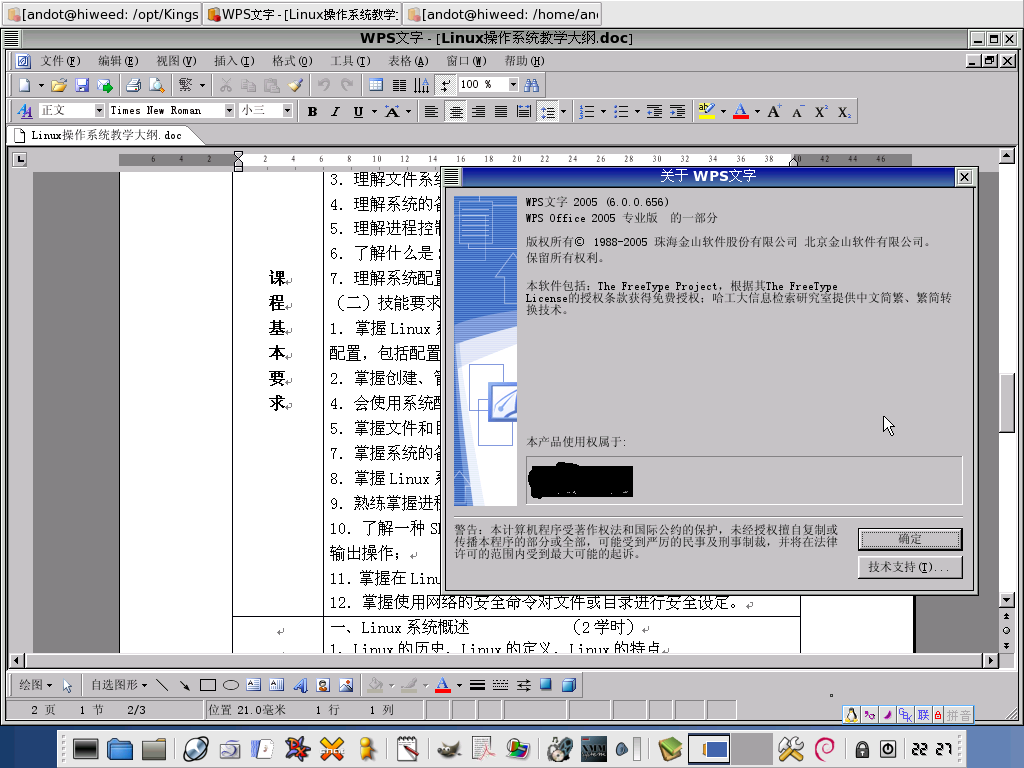Switch to the /opt/Kings terminal taskbar window

(103, 14)
